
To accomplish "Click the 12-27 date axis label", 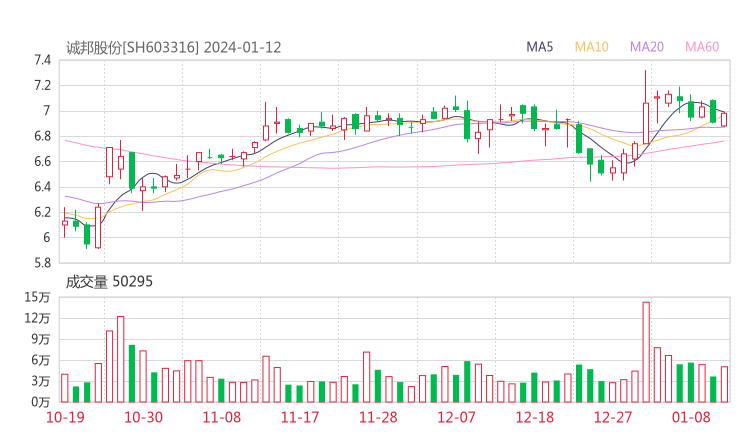I will (613, 417).
